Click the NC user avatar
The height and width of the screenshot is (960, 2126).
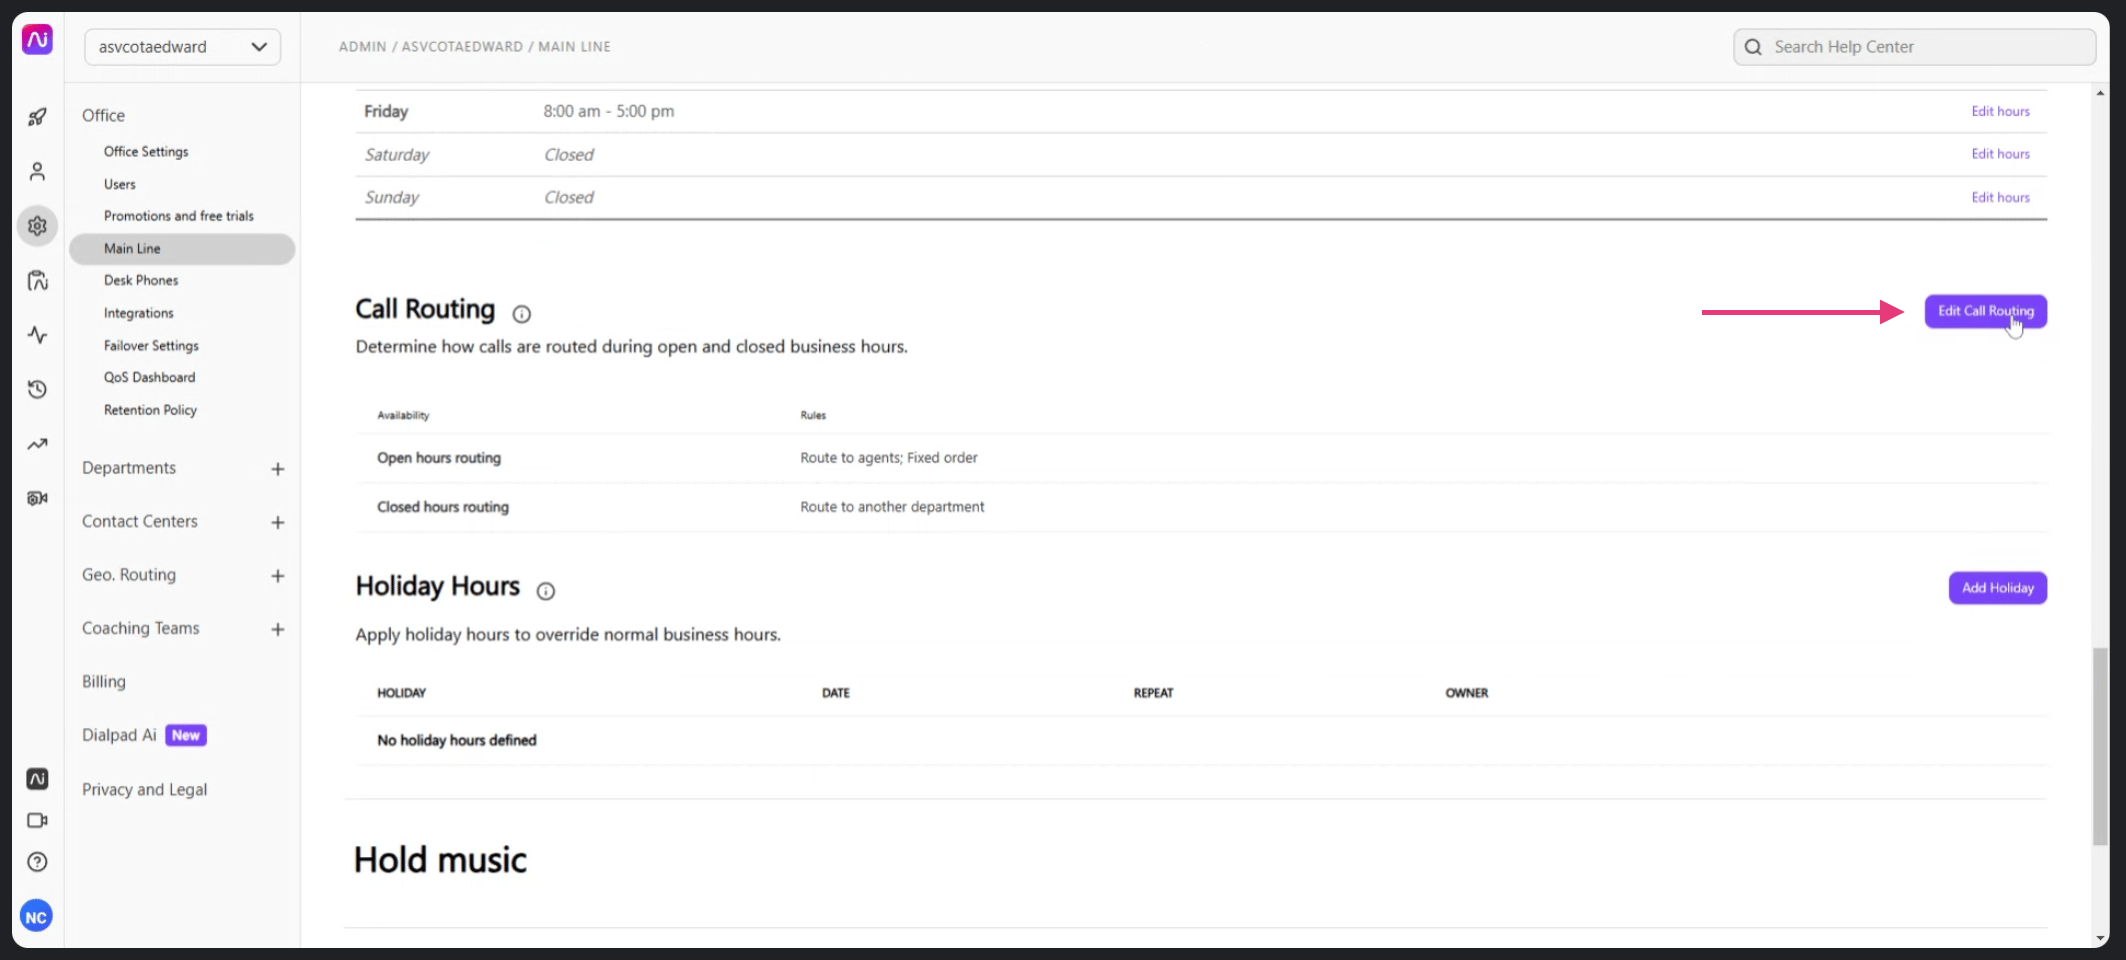(x=36, y=916)
